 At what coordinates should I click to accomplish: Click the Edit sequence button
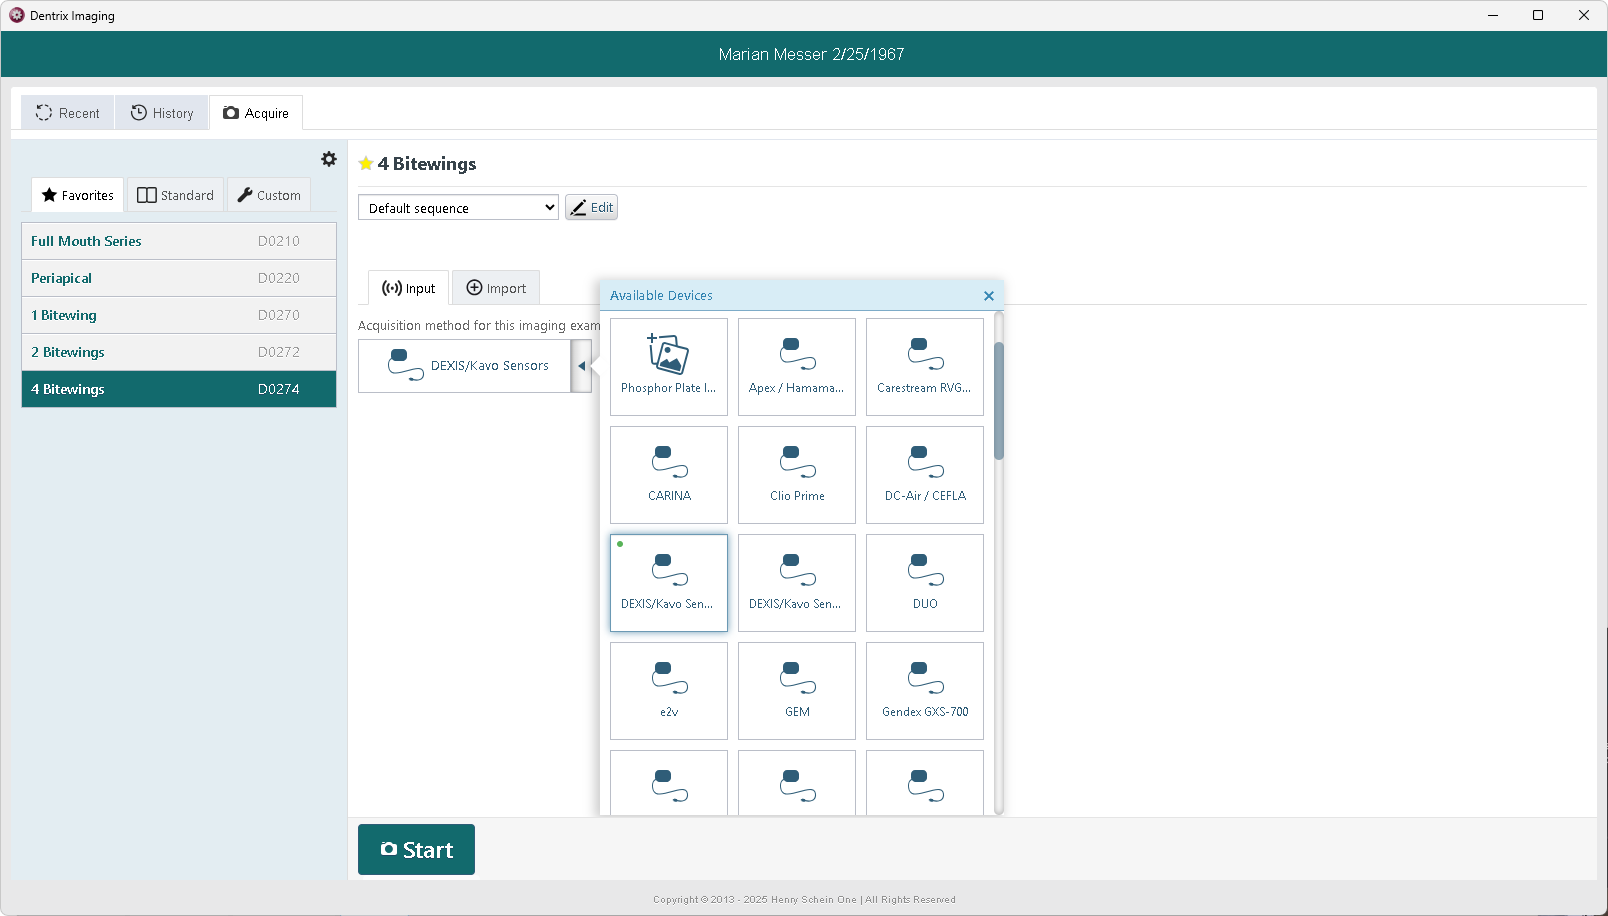tap(591, 208)
